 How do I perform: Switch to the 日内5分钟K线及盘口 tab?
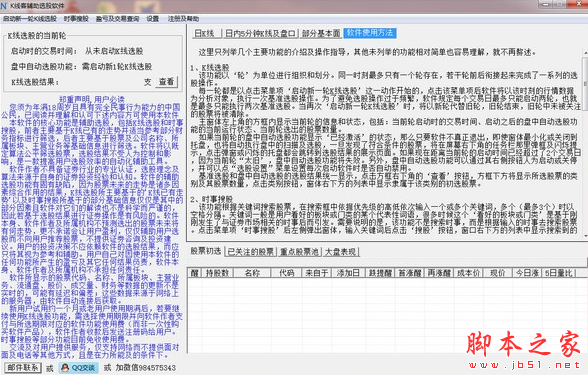[x=260, y=33]
